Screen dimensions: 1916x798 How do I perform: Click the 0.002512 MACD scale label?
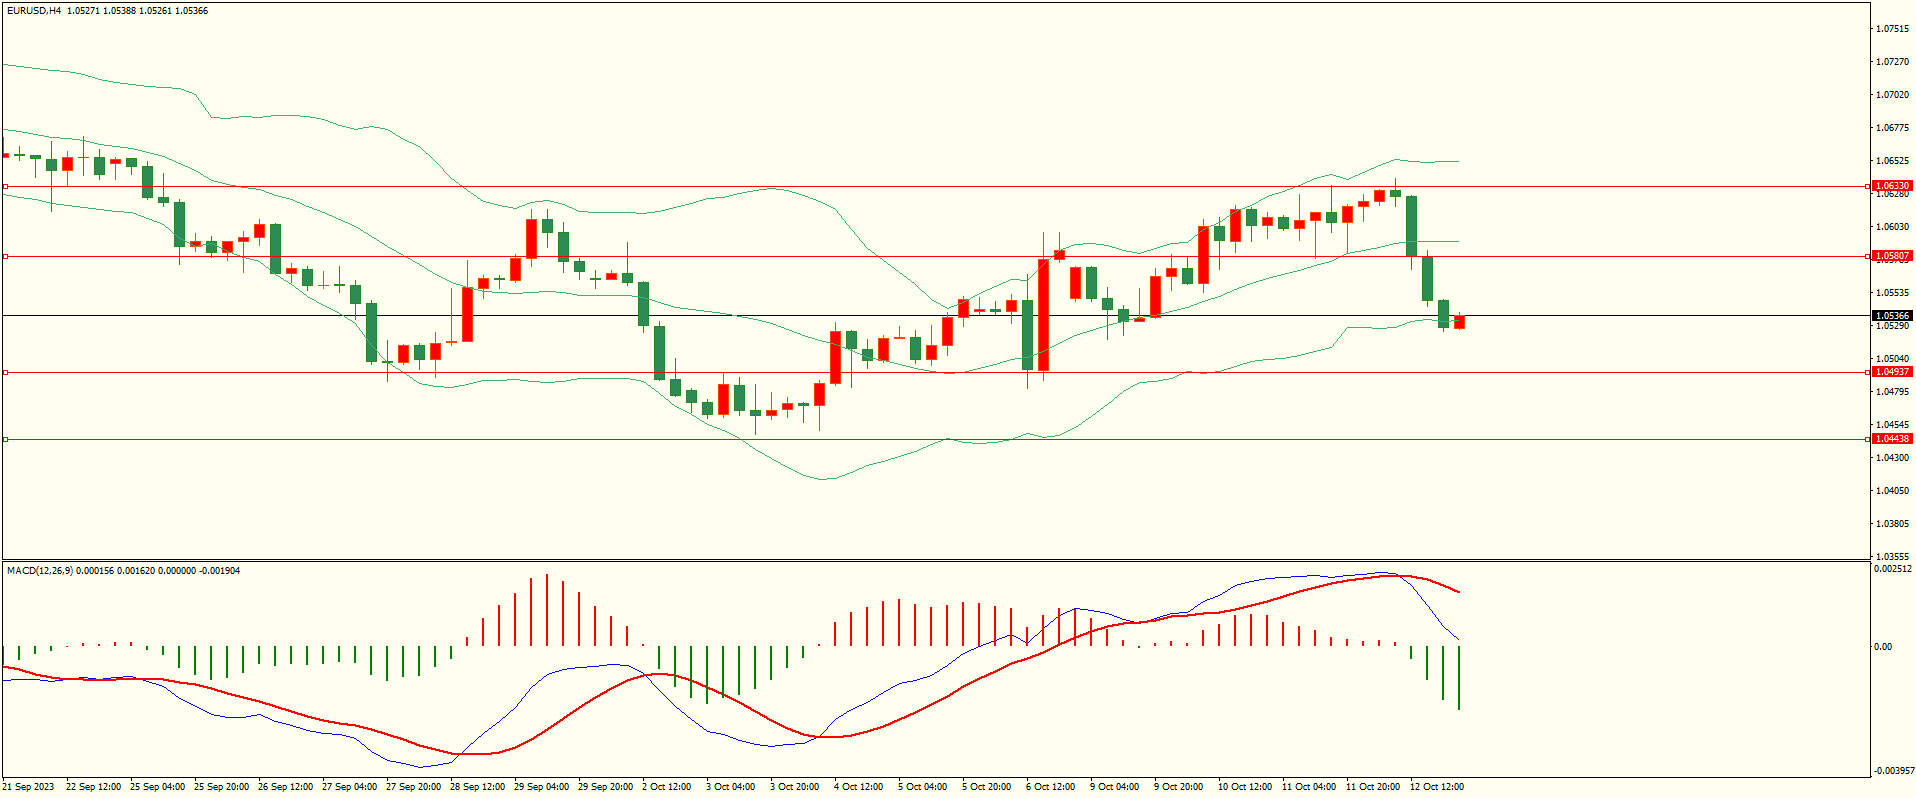[1892, 569]
